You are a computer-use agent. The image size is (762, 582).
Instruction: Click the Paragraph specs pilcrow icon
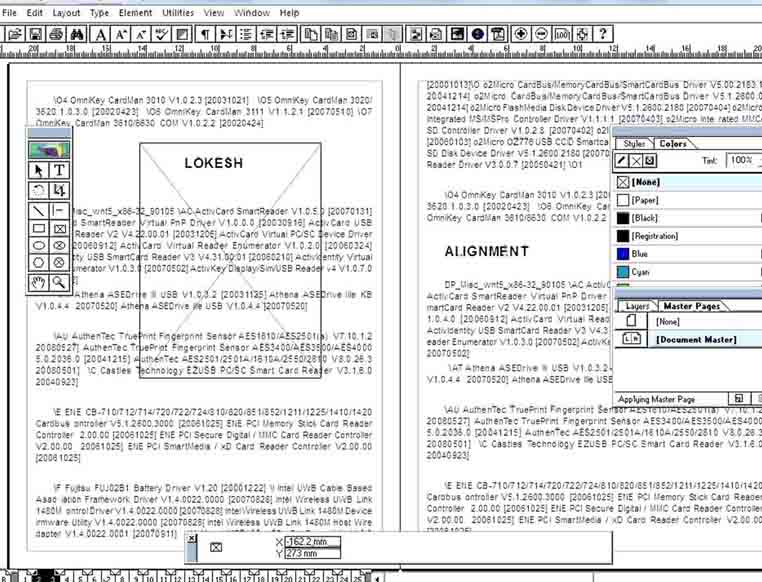206,34
